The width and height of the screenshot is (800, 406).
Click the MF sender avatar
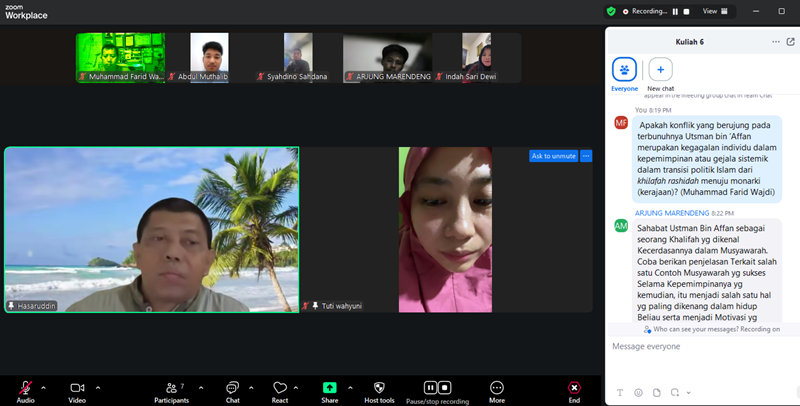click(x=621, y=122)
